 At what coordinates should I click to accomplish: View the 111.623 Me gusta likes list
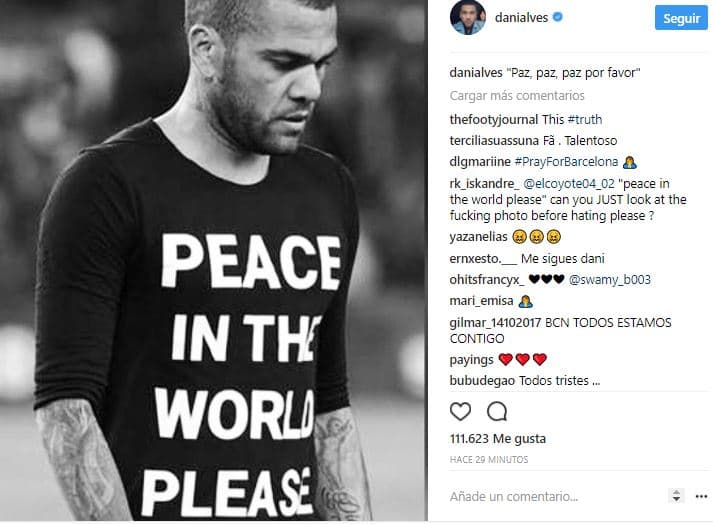point(498,438)
